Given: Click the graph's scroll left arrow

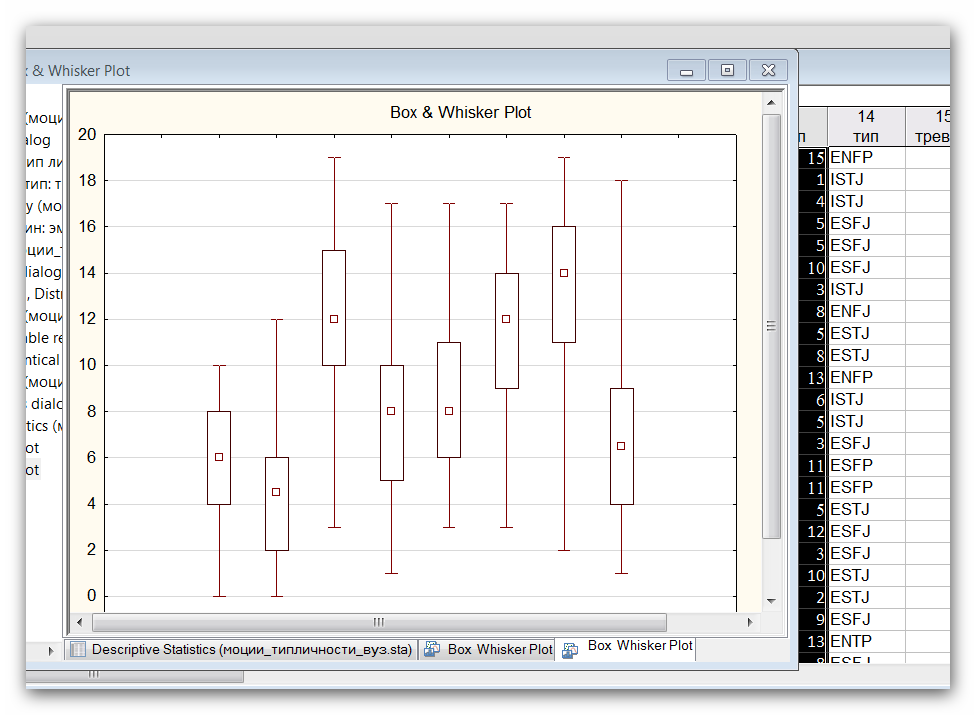Looking at the screenshot, I should 80,622.
